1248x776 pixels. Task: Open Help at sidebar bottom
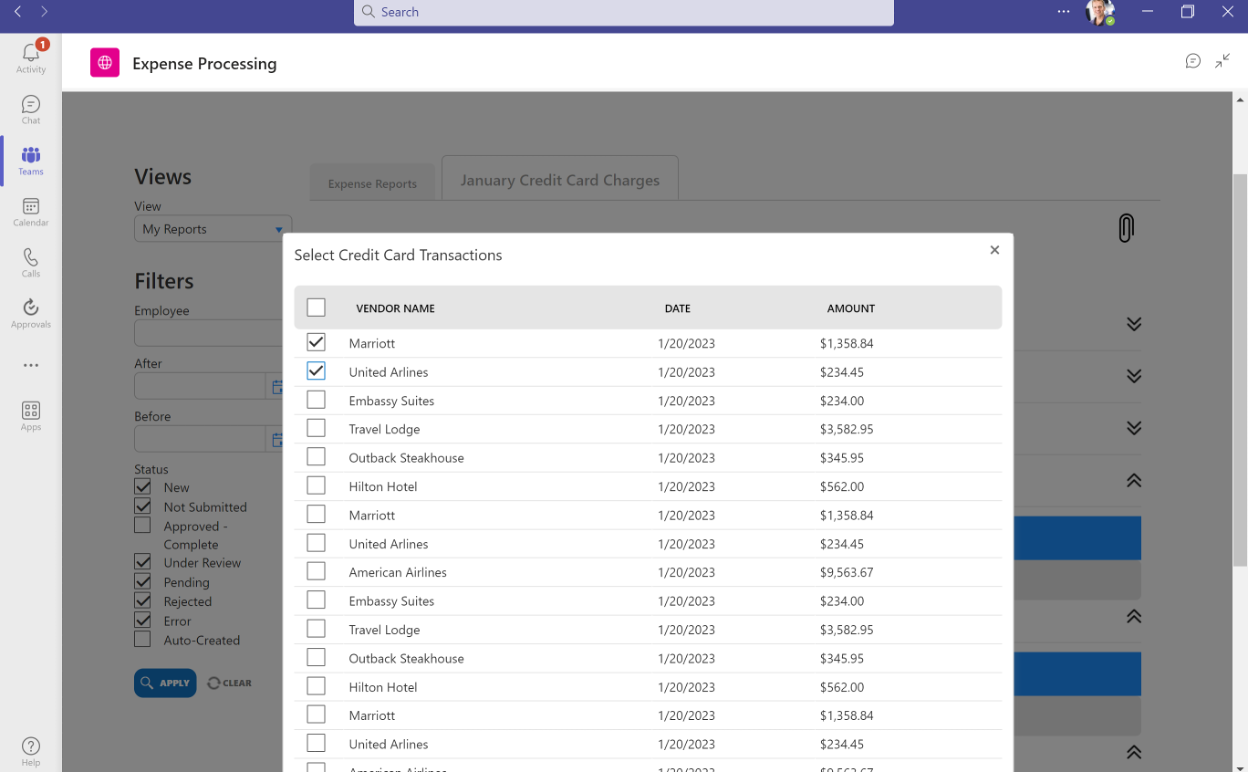[x=31, y=751]
